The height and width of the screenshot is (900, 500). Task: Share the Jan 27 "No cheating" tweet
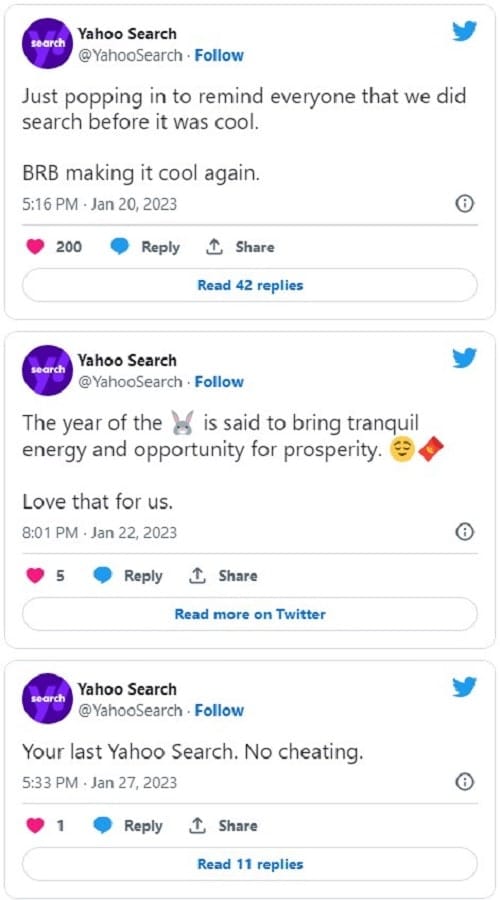click(223, 826)
